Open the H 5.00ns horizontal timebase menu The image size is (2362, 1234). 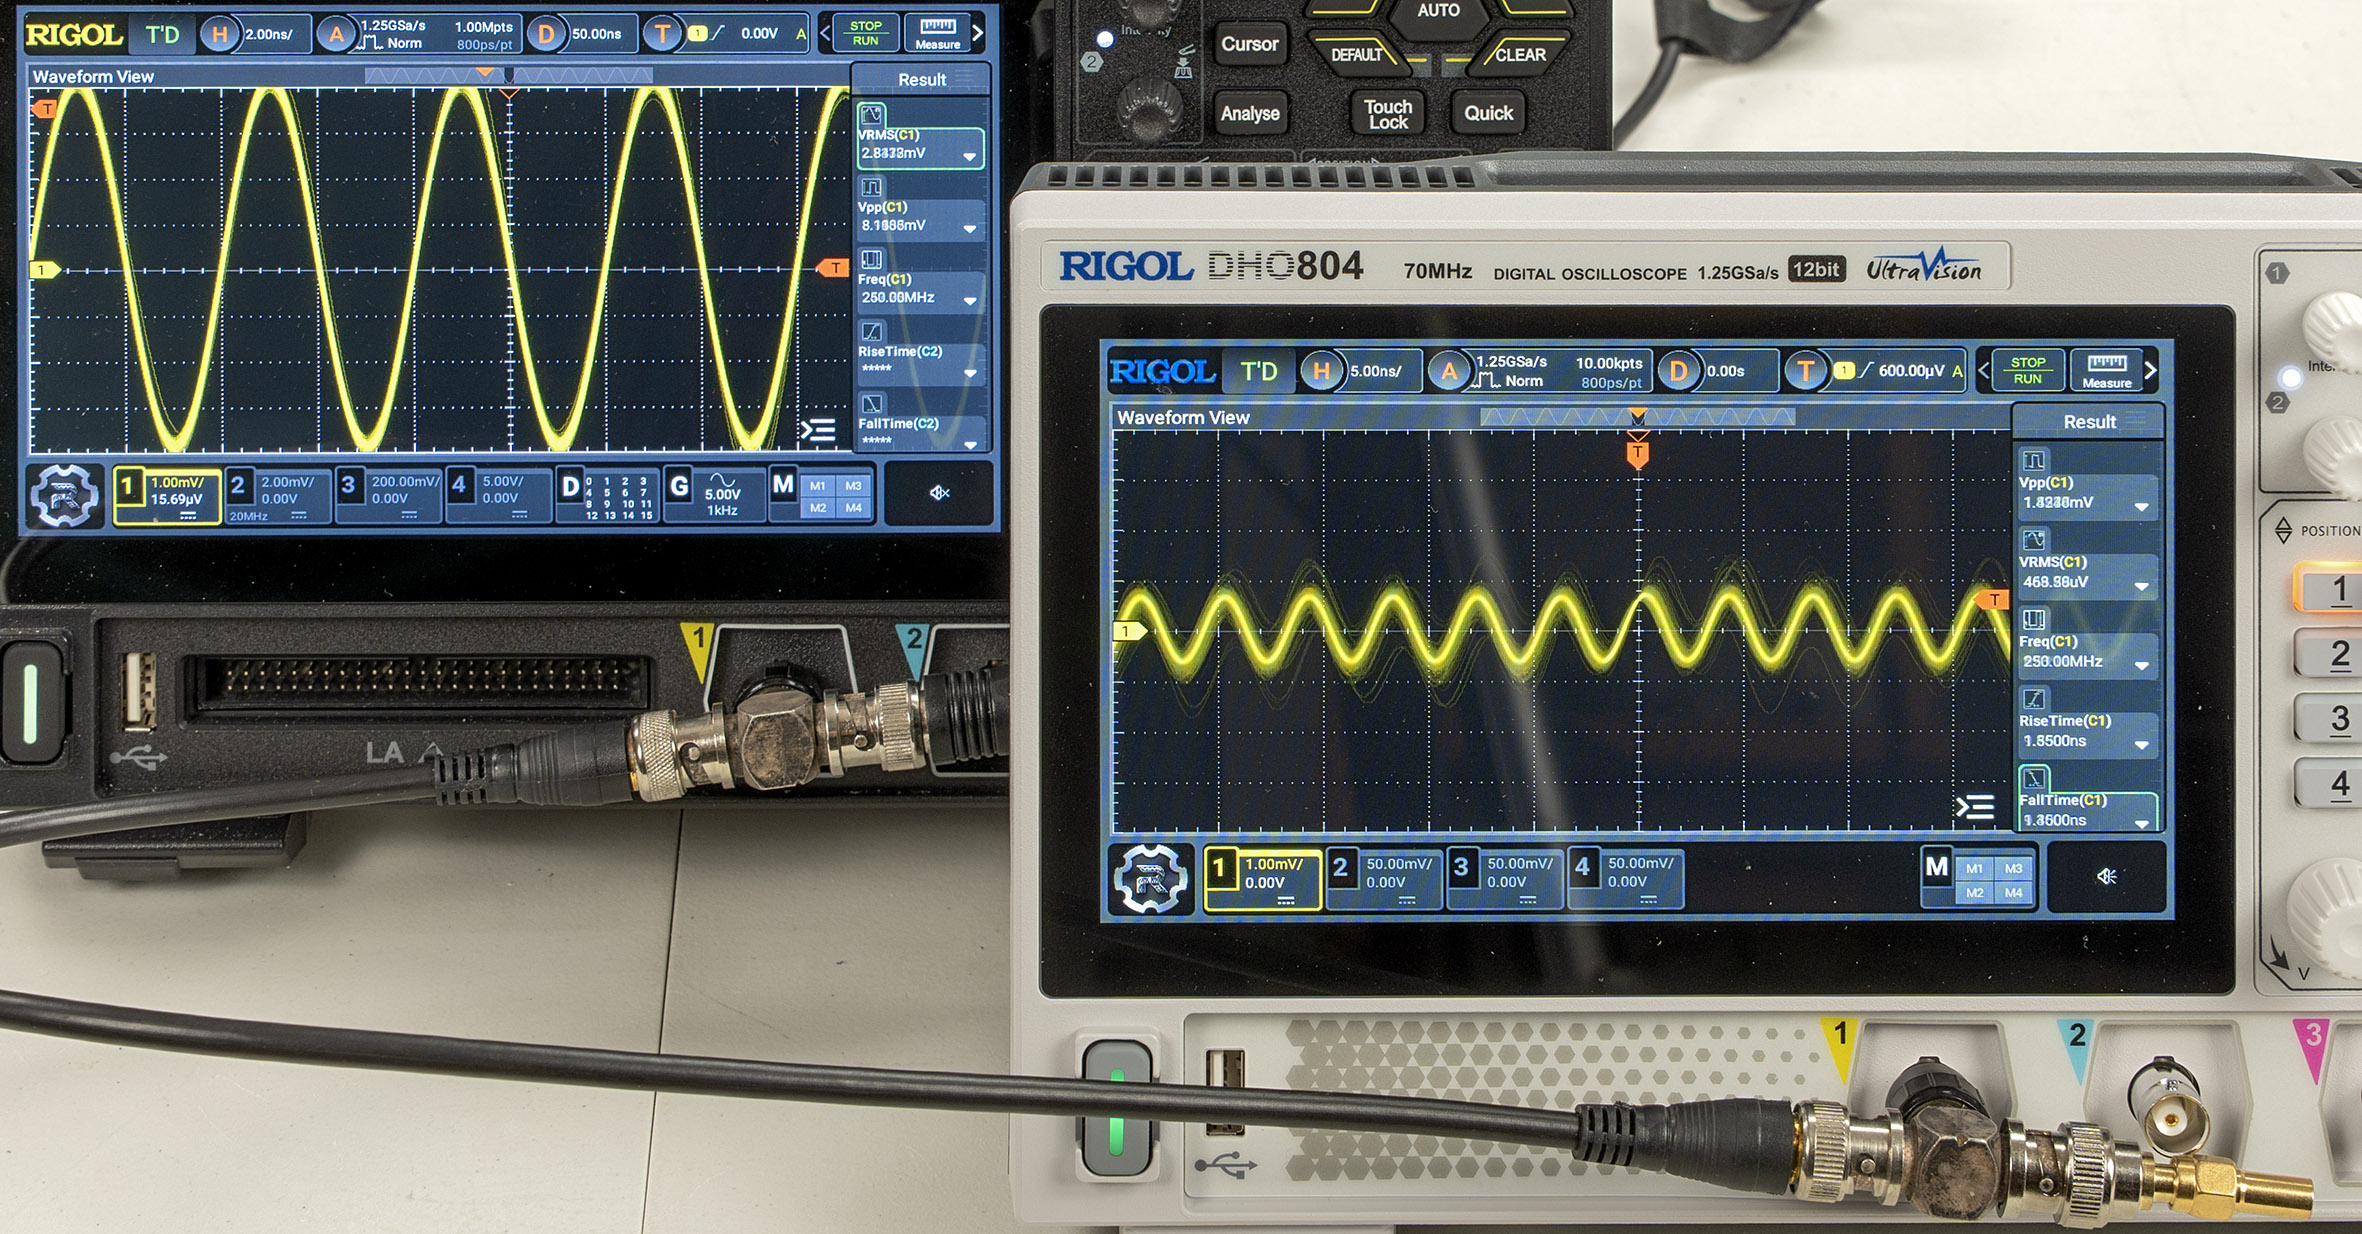(x=1359, y=371)
